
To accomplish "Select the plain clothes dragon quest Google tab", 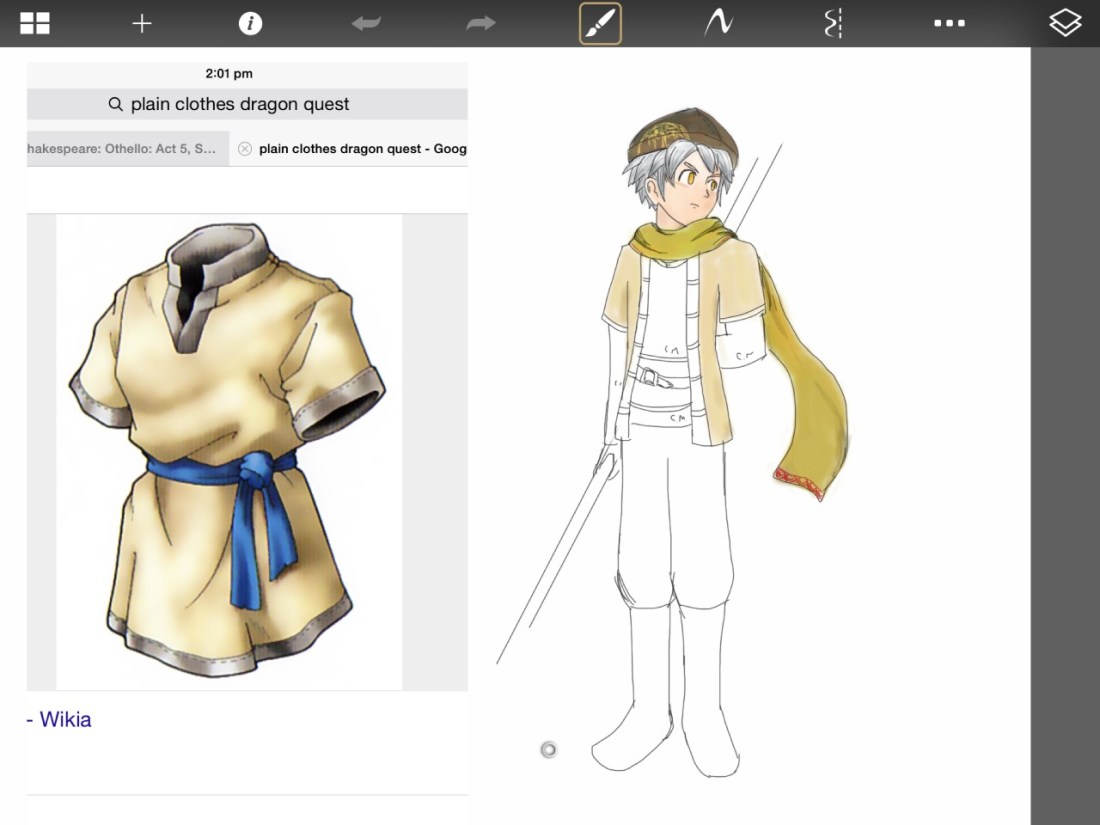I will (x=362, y=149).
